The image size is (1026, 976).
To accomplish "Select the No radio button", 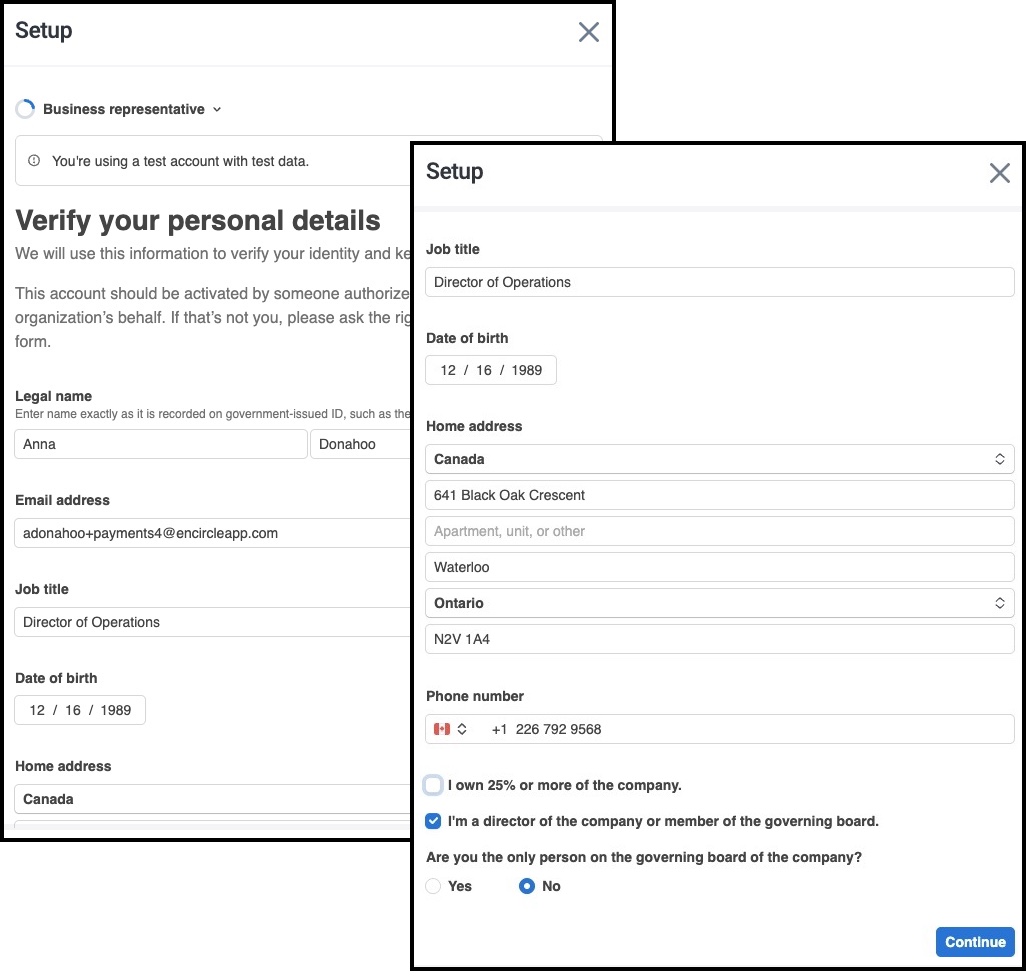I will click(x=527, y=886).
